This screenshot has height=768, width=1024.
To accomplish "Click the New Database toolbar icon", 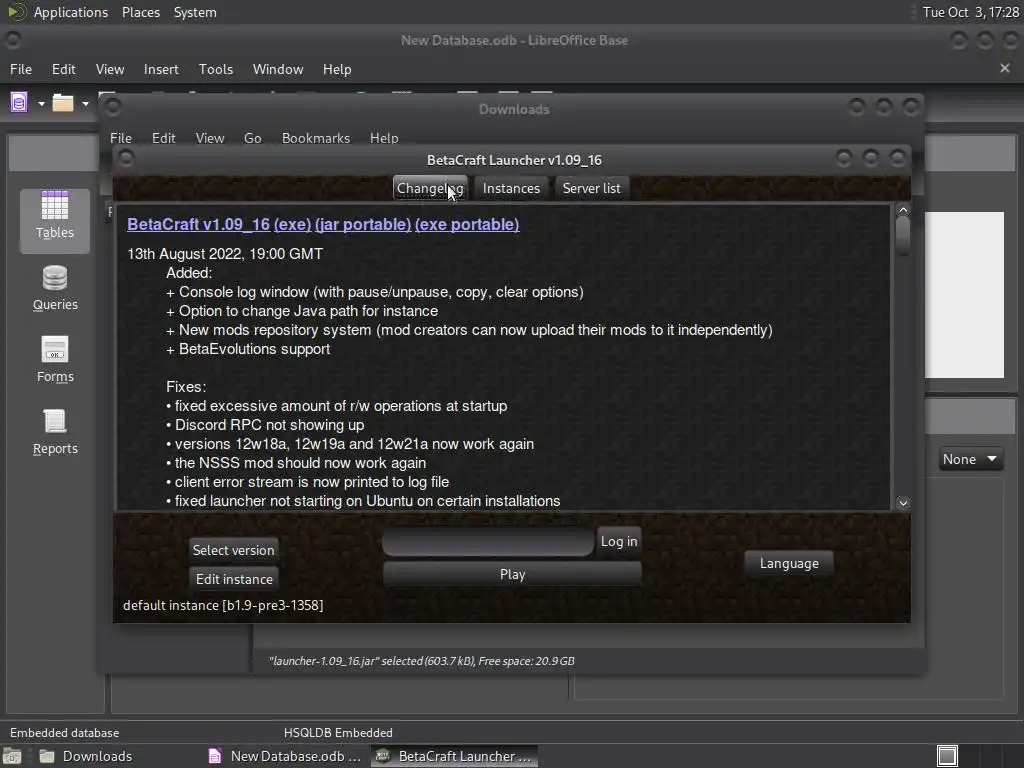I will (x=20, y=103).
